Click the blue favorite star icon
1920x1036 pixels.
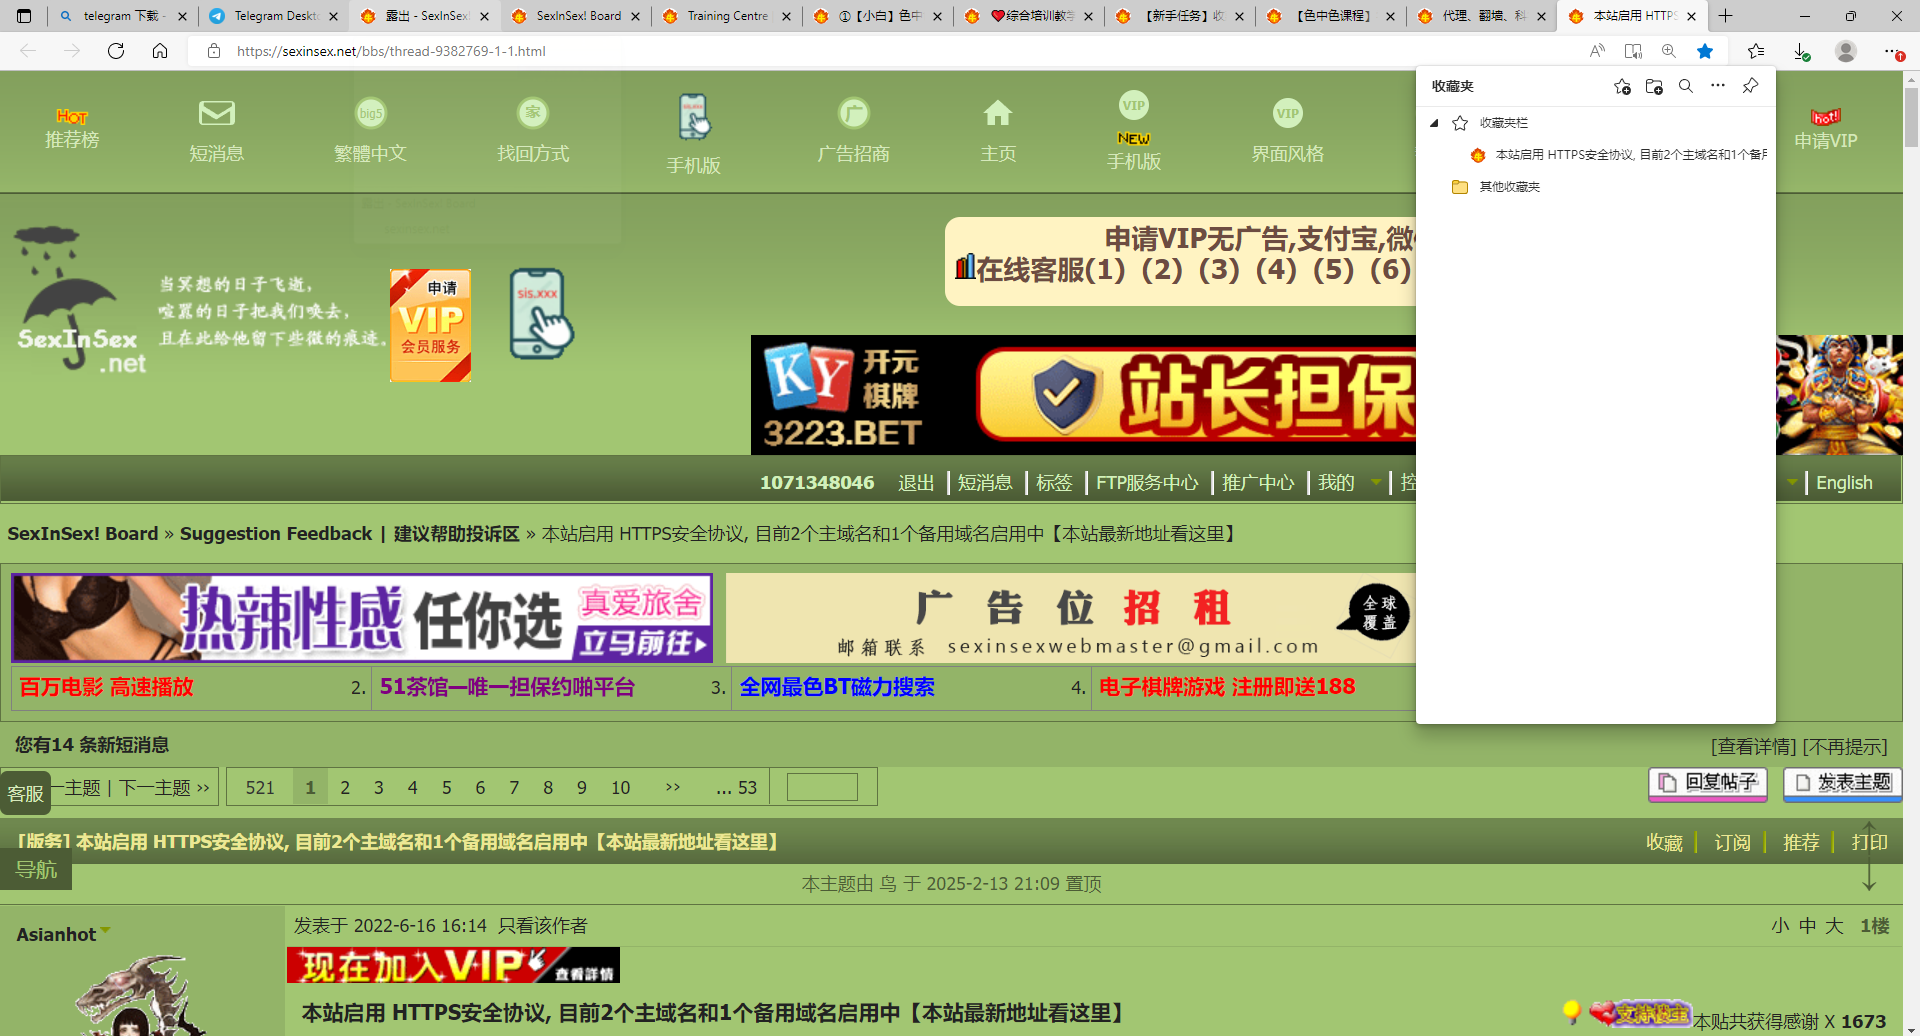tap(1705, 51)
